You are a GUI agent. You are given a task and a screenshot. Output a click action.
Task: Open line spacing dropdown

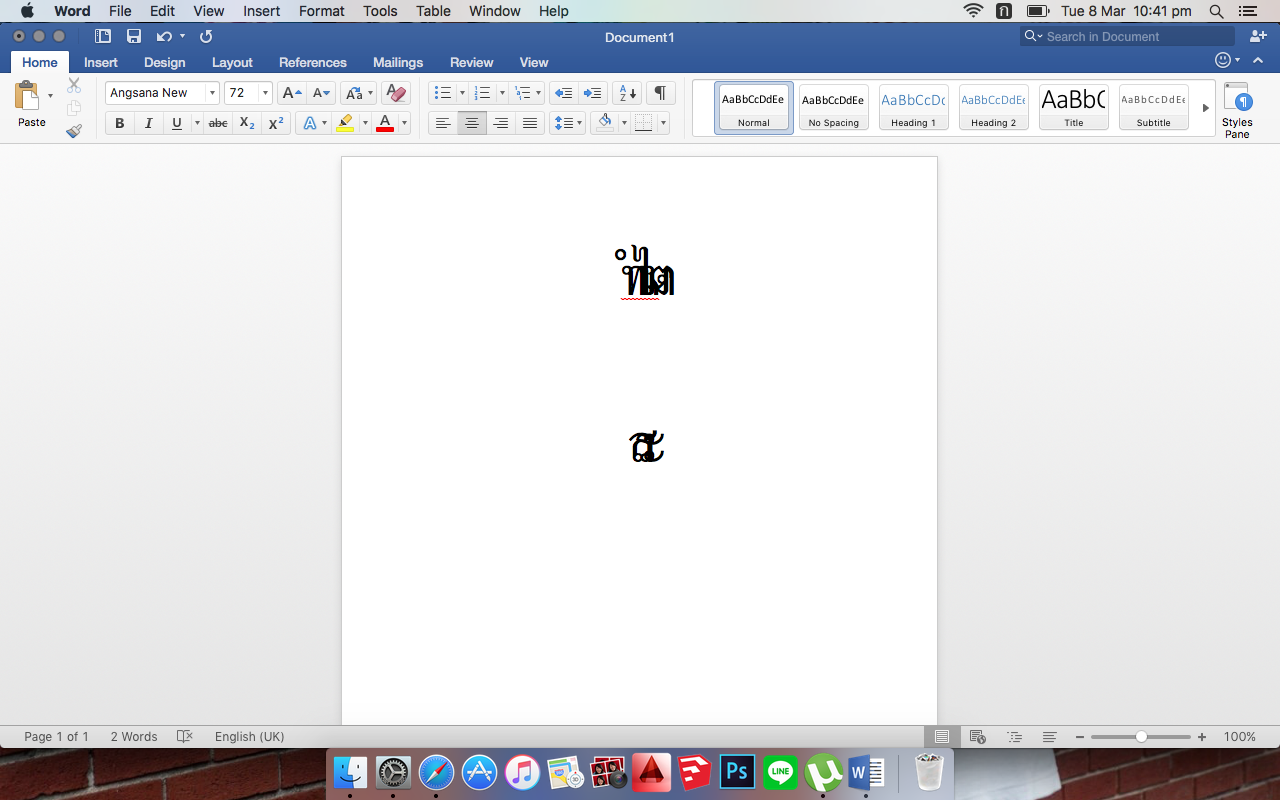coord(568,123)
